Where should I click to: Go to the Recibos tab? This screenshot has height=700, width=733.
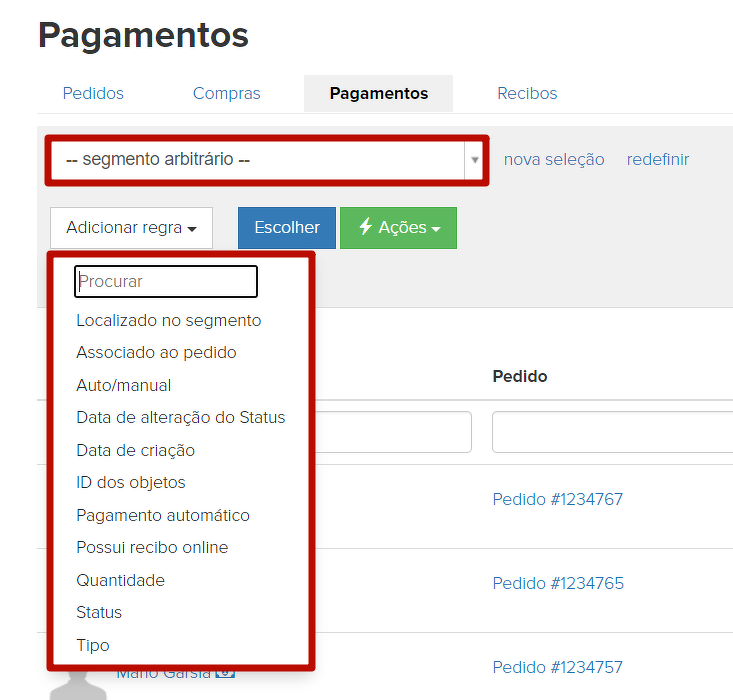tap(527, 93)
